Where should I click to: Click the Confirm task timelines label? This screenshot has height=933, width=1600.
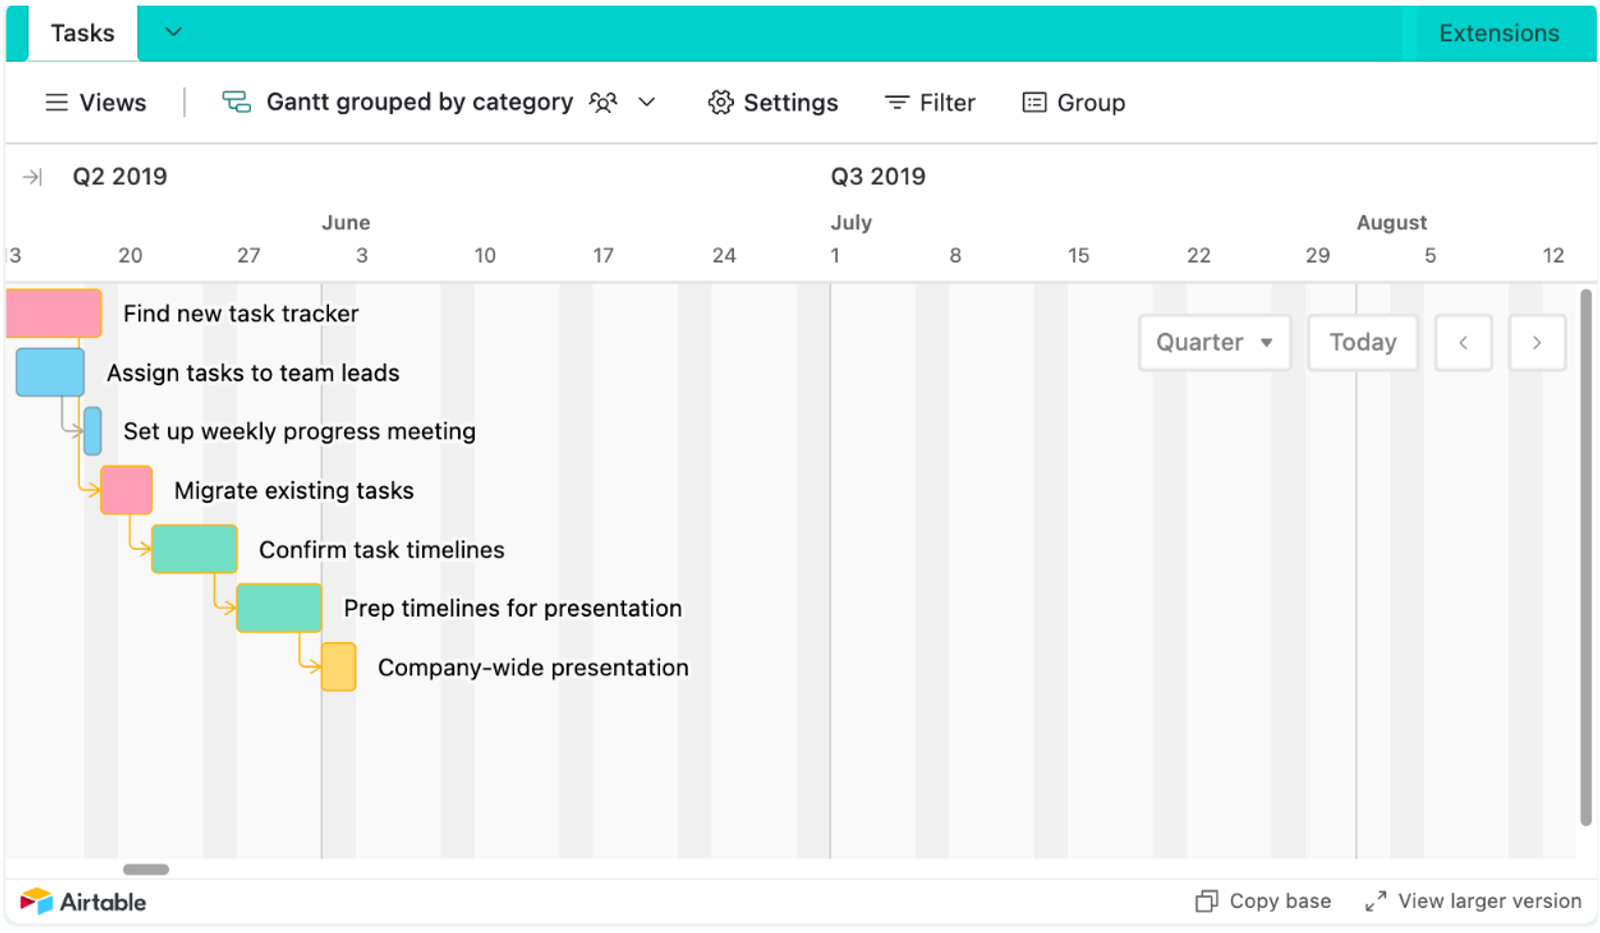pos(382,550)
